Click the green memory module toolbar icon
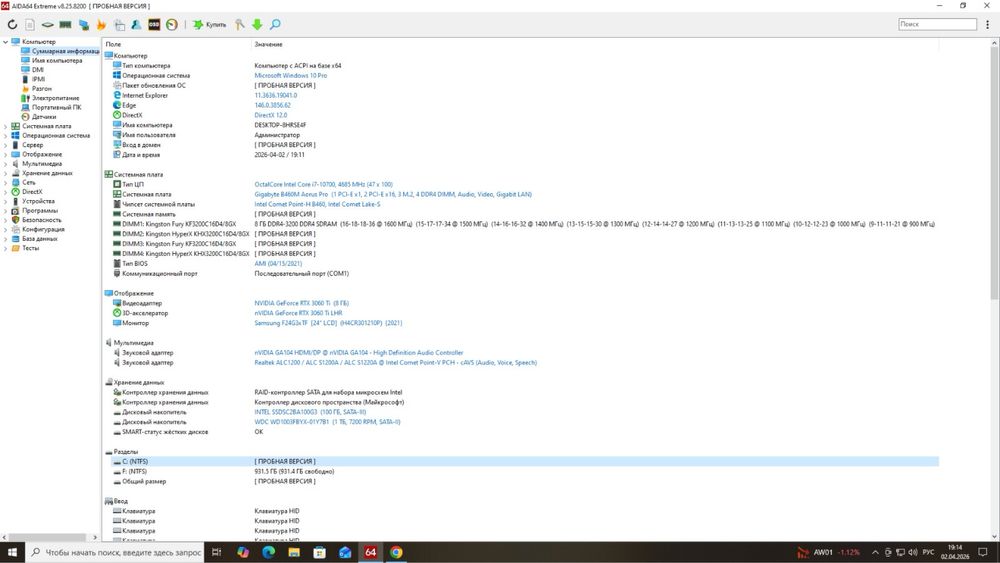 pos(65,24)
